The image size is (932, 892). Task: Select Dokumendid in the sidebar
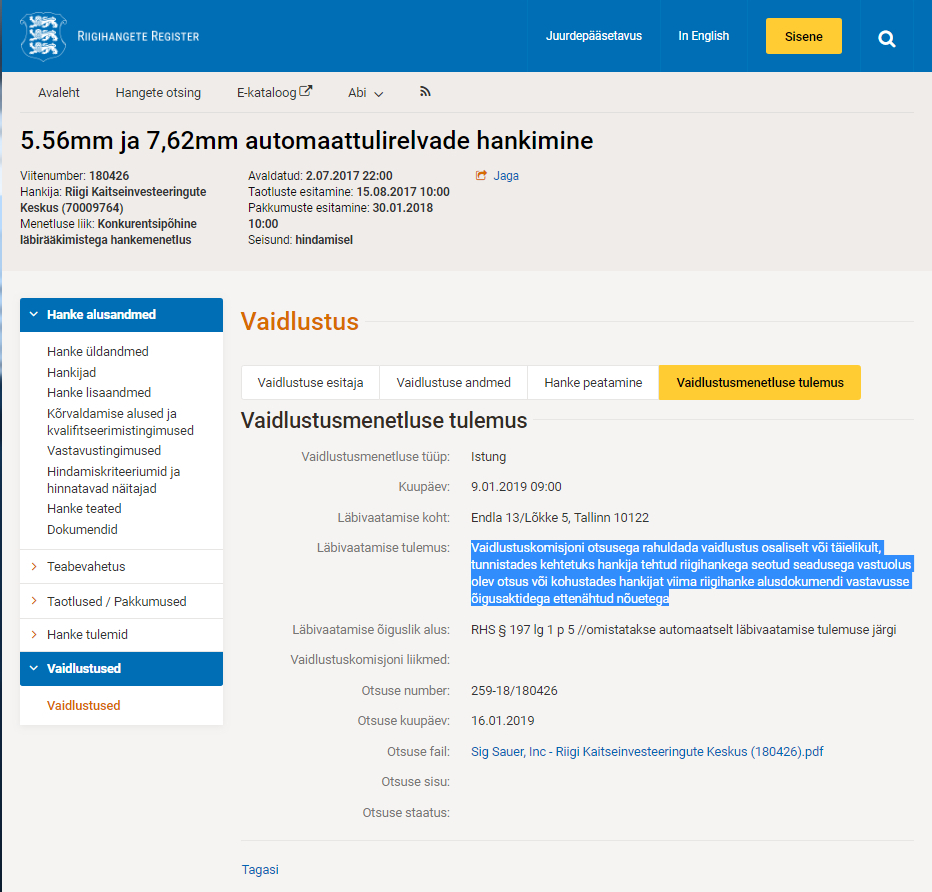pyautogui.click(x=82, y=530)
